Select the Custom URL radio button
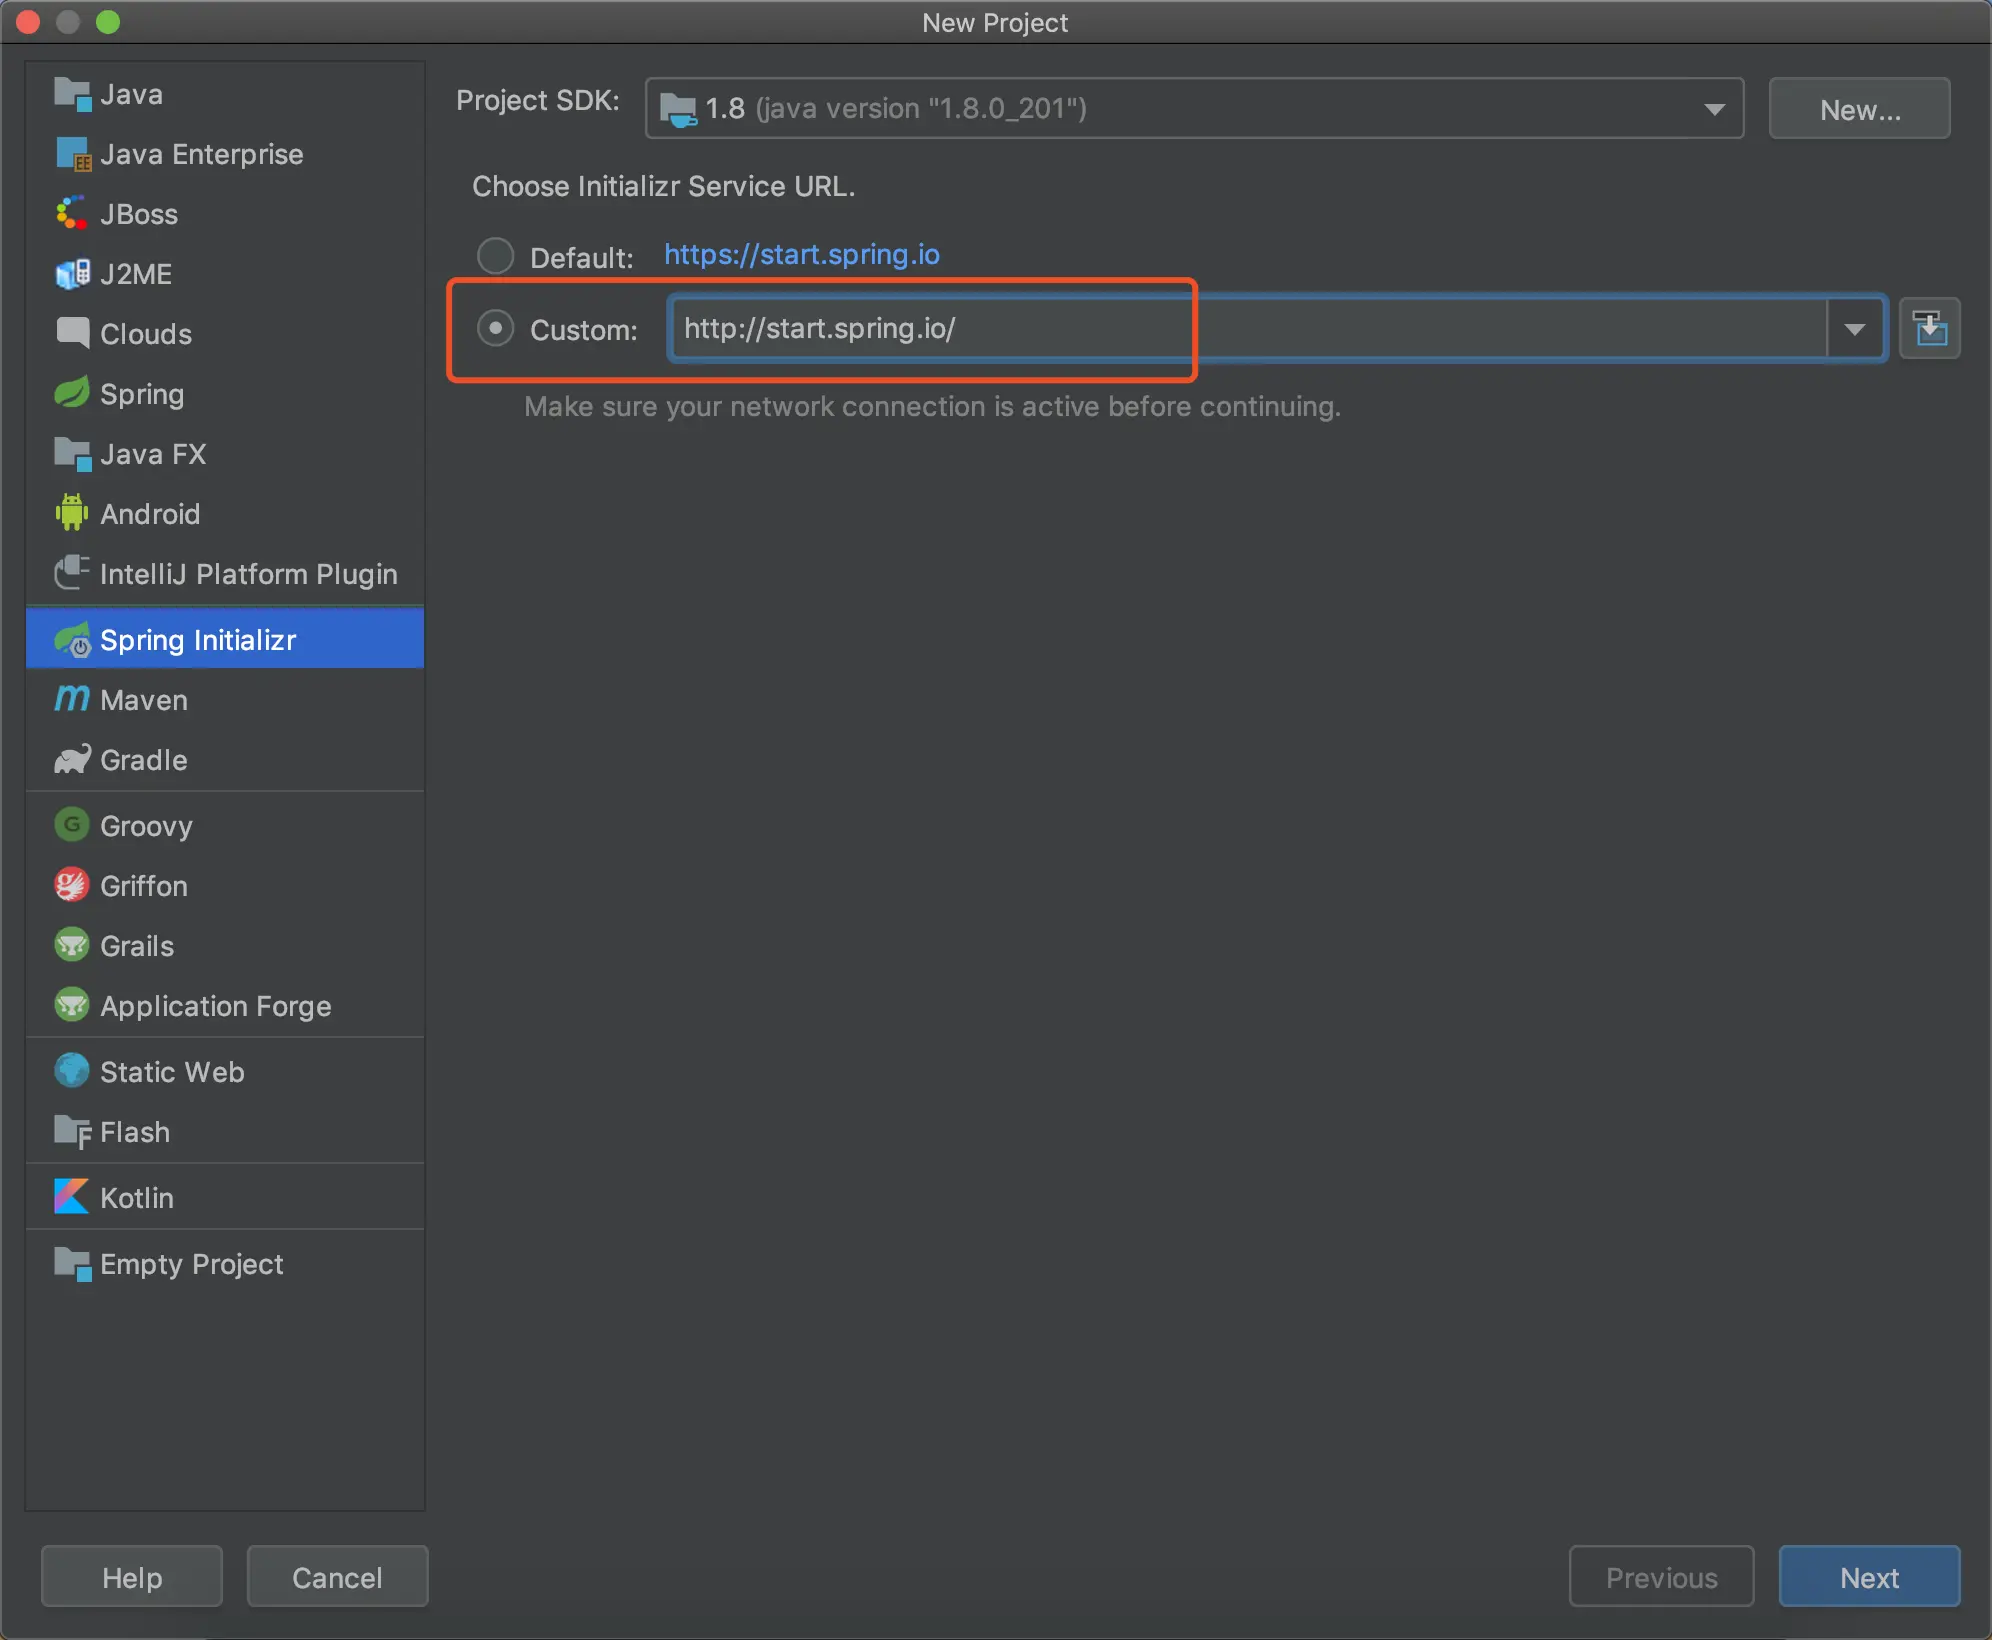The height and width of the screenshot is (1640, 1992). (495, 328)
